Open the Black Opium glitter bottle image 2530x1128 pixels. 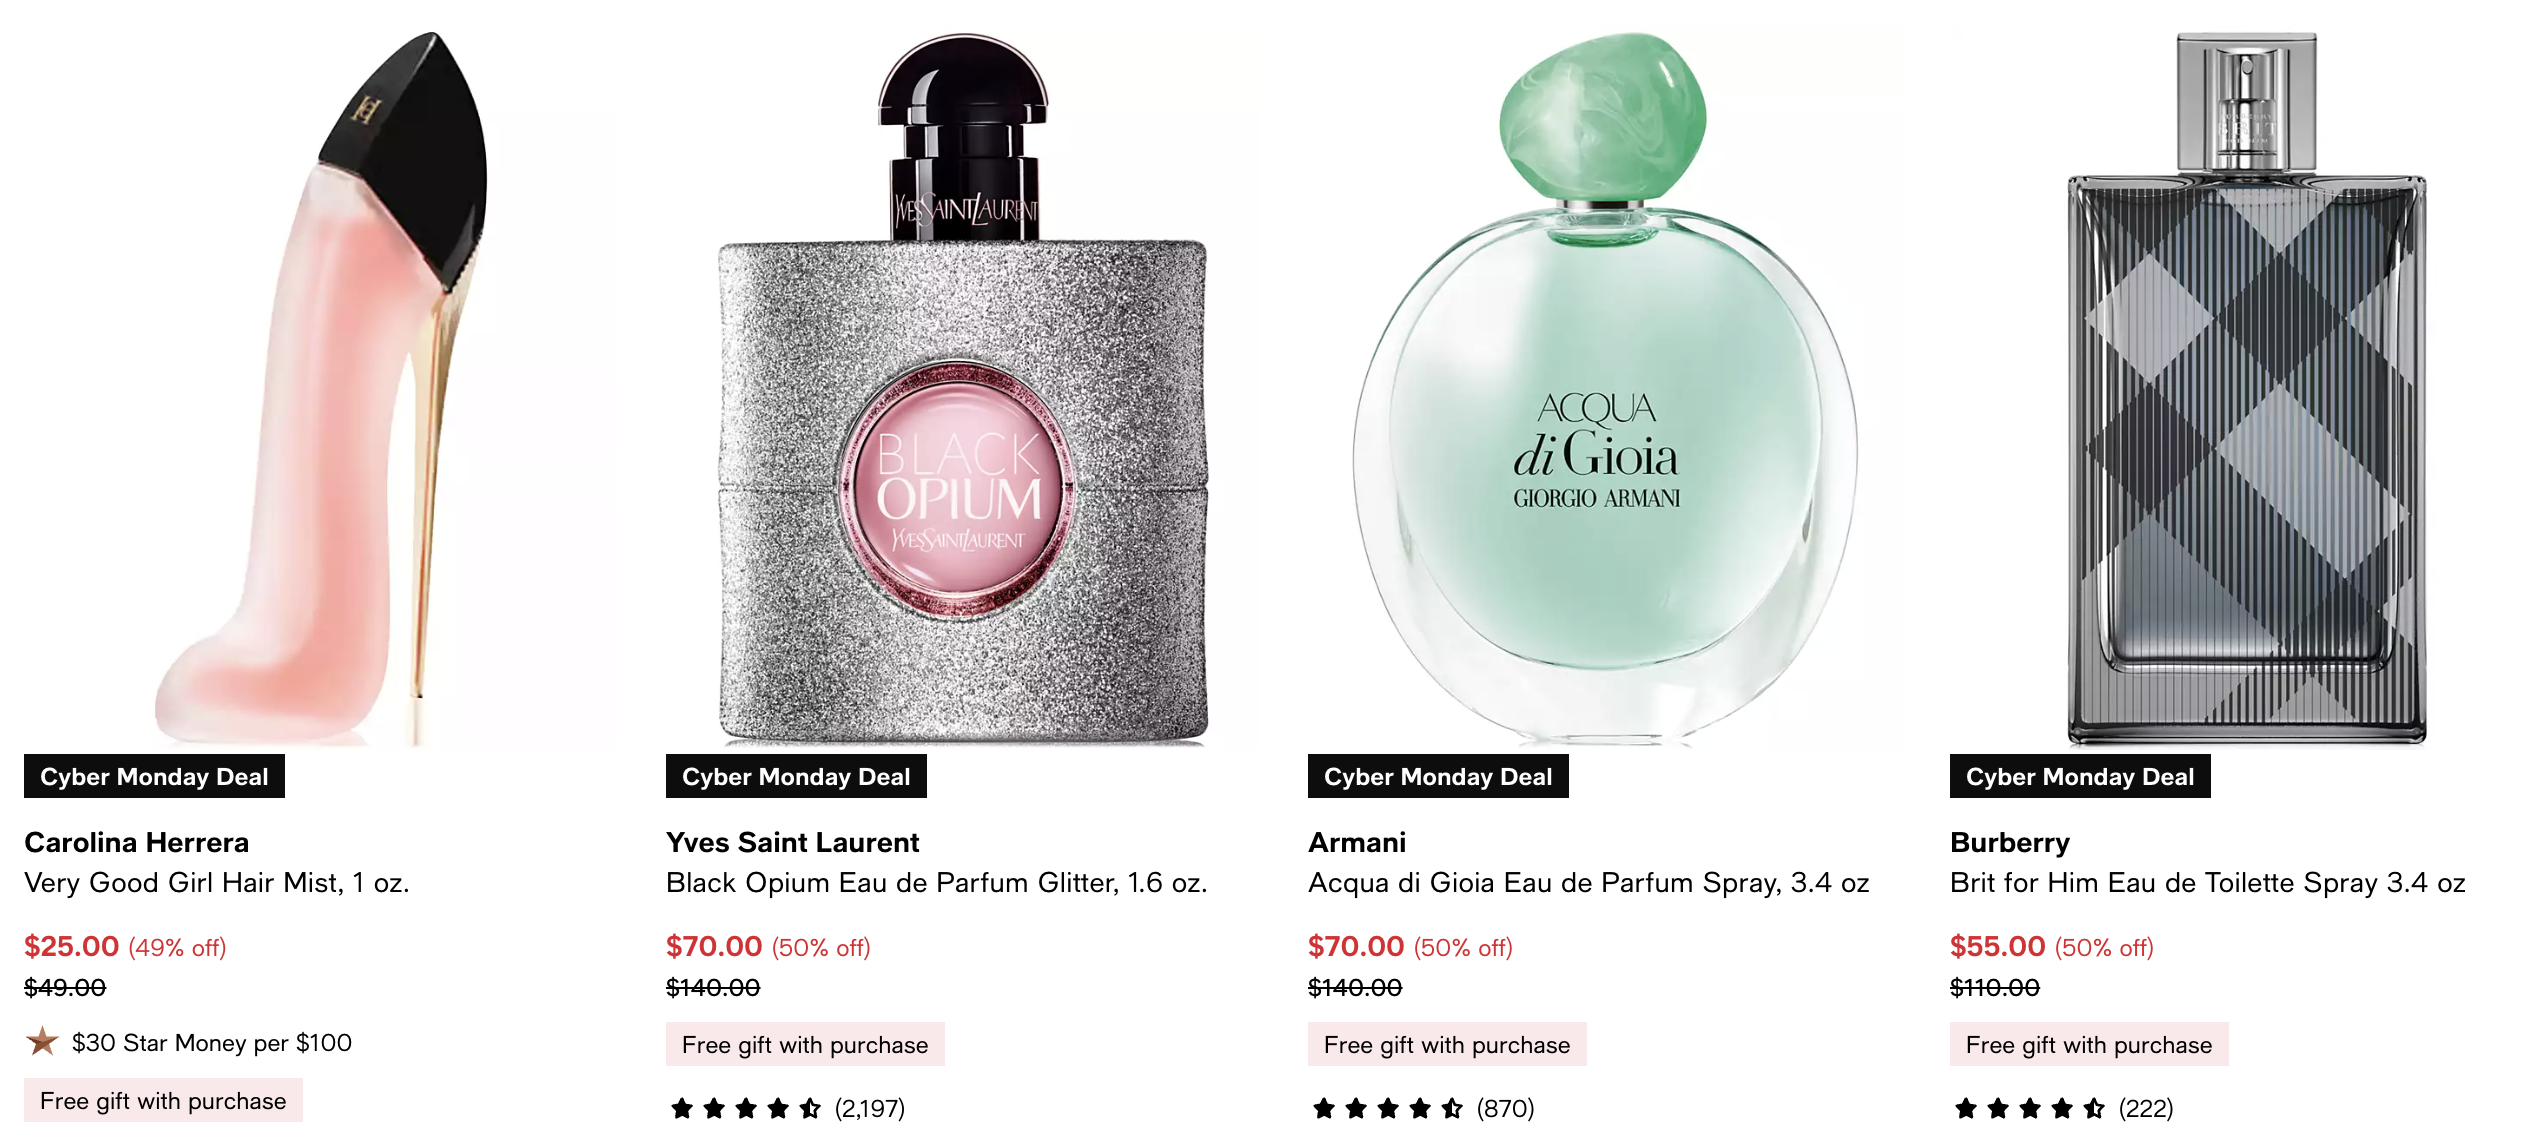[x=963, y=388]
